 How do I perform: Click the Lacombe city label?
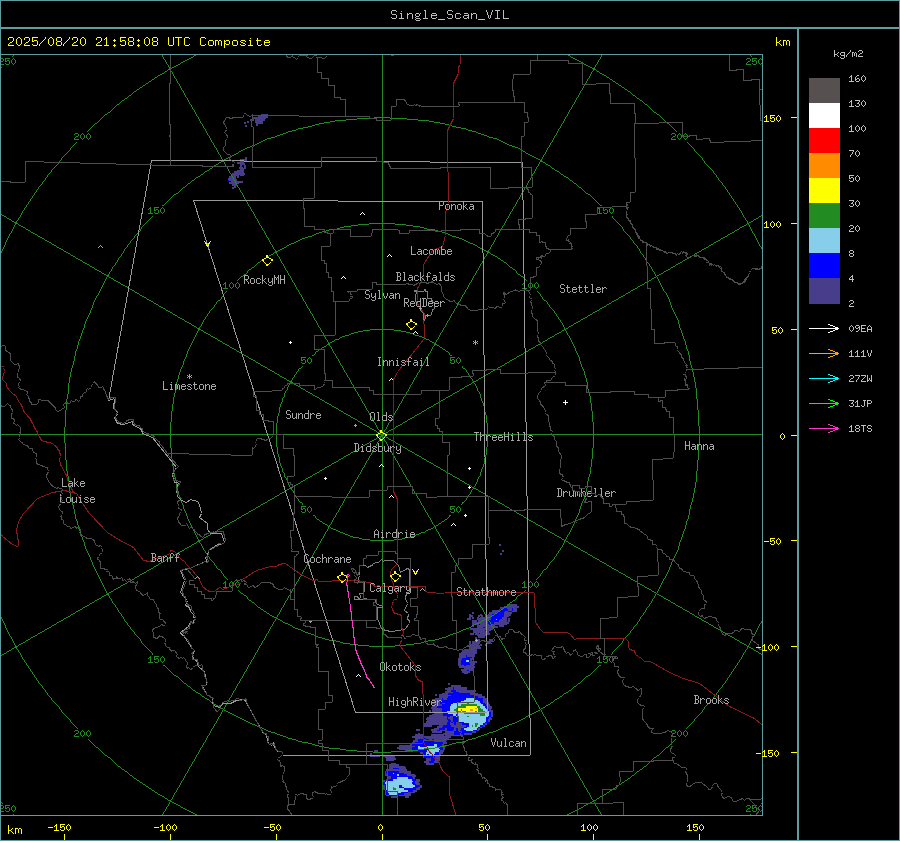(x=431, y=251)
